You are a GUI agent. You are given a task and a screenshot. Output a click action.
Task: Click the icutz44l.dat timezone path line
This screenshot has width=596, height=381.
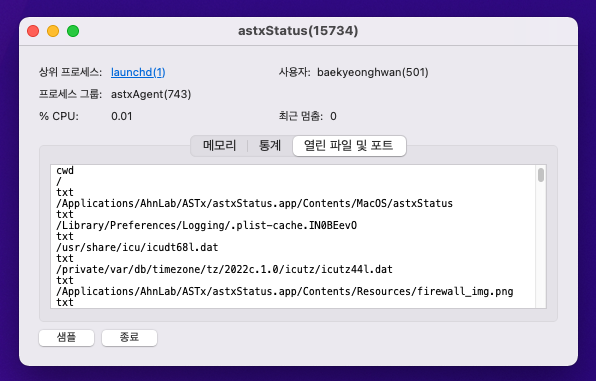tap(224, 270)
